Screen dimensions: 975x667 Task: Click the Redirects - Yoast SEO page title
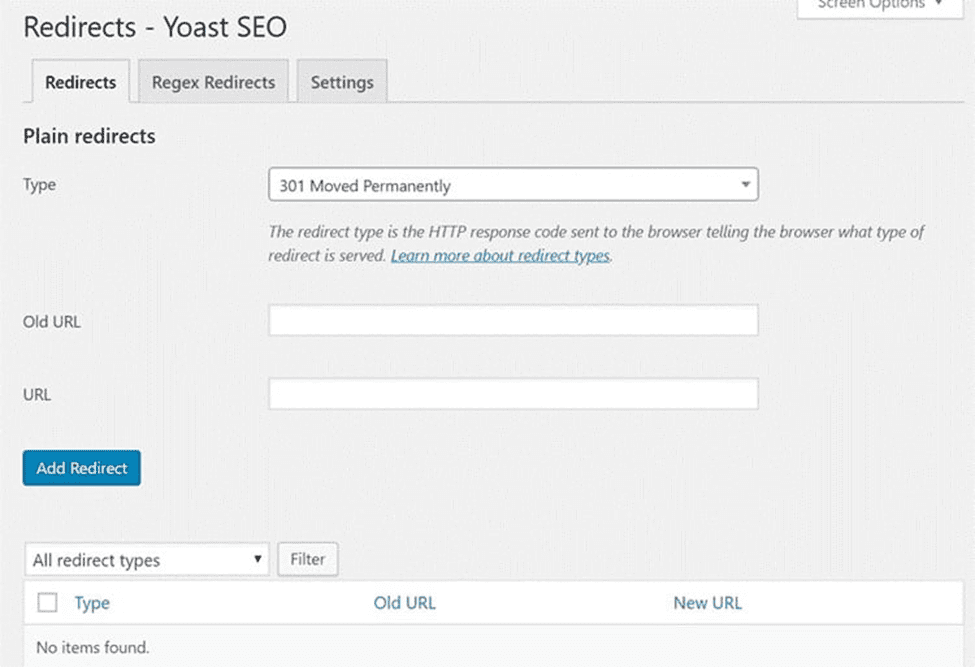[x=155, y=27]
